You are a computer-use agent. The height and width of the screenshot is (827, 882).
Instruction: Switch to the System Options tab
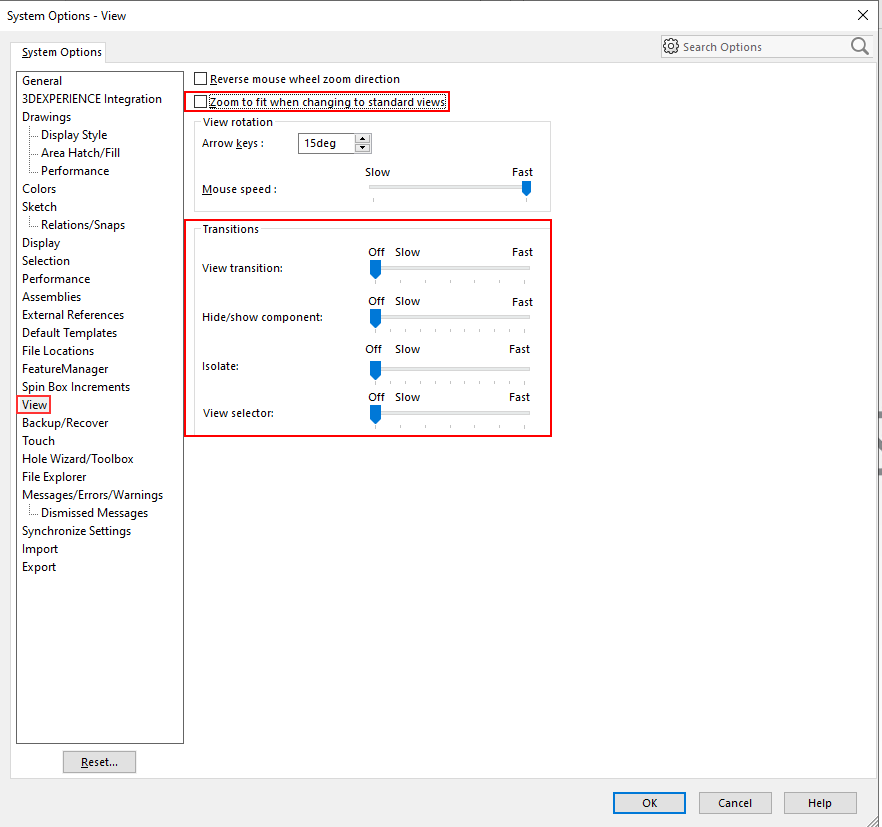click(61, 51)
